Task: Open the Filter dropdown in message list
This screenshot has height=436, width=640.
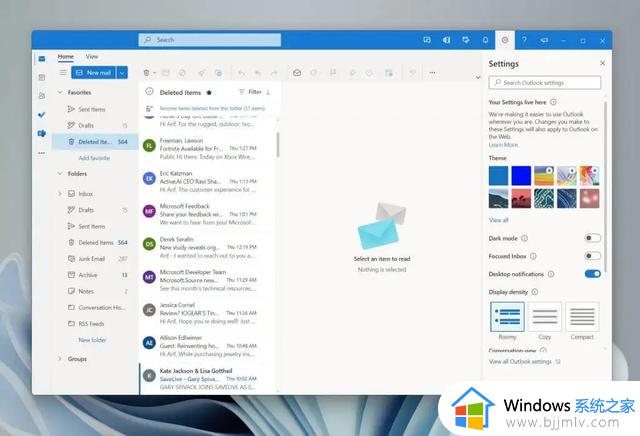Action: pyautogui.click(x=250, y=92)
